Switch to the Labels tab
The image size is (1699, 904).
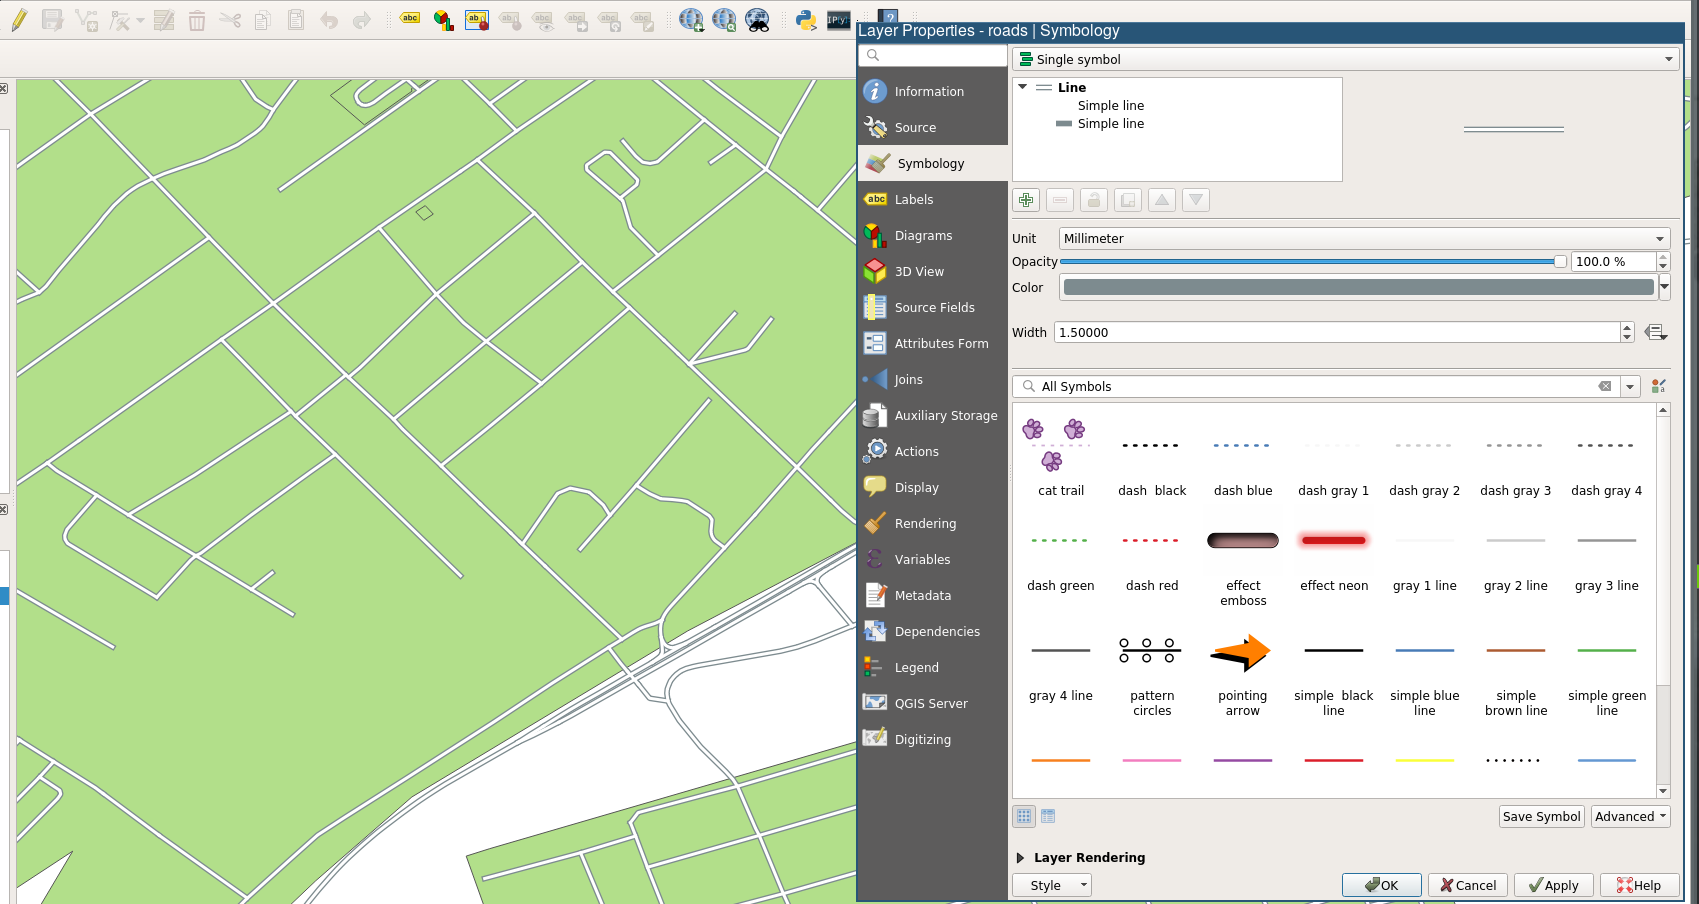click(x=913, y=199)
